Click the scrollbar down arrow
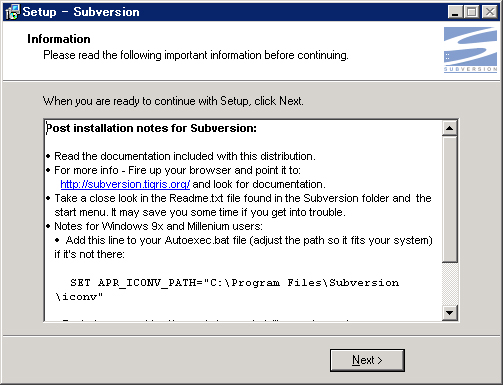This screenshot has width=503, height=385. point(449,313)
